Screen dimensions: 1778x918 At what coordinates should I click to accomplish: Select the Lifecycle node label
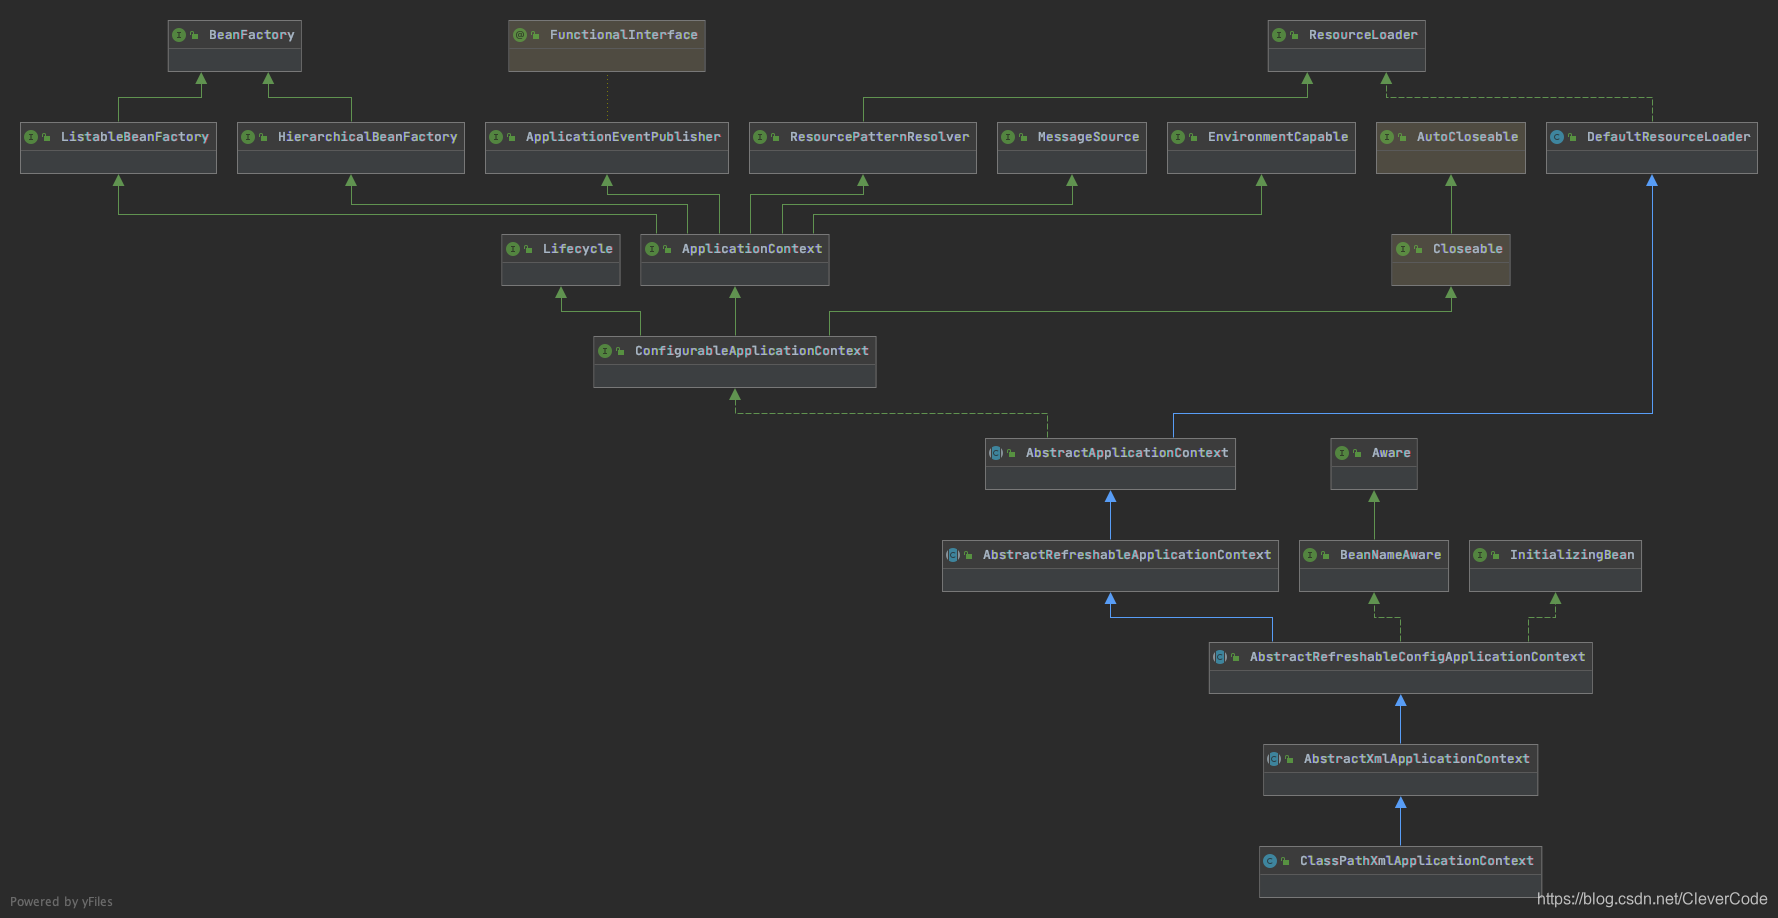click(578, 249)
